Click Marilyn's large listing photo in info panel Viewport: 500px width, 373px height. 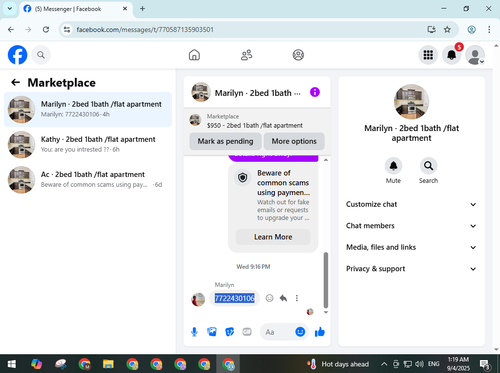tap(411, 102)
